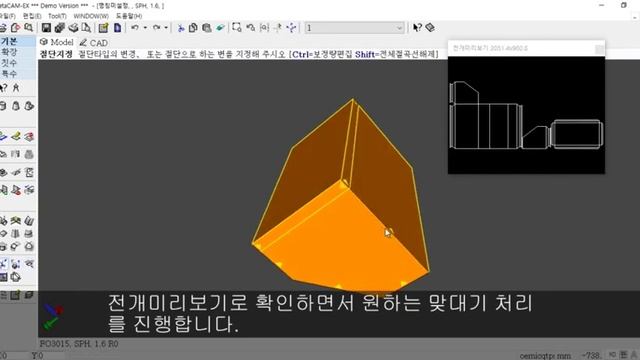Click the Cut scissors icon
640x360 pixels.
click(180, 28)
